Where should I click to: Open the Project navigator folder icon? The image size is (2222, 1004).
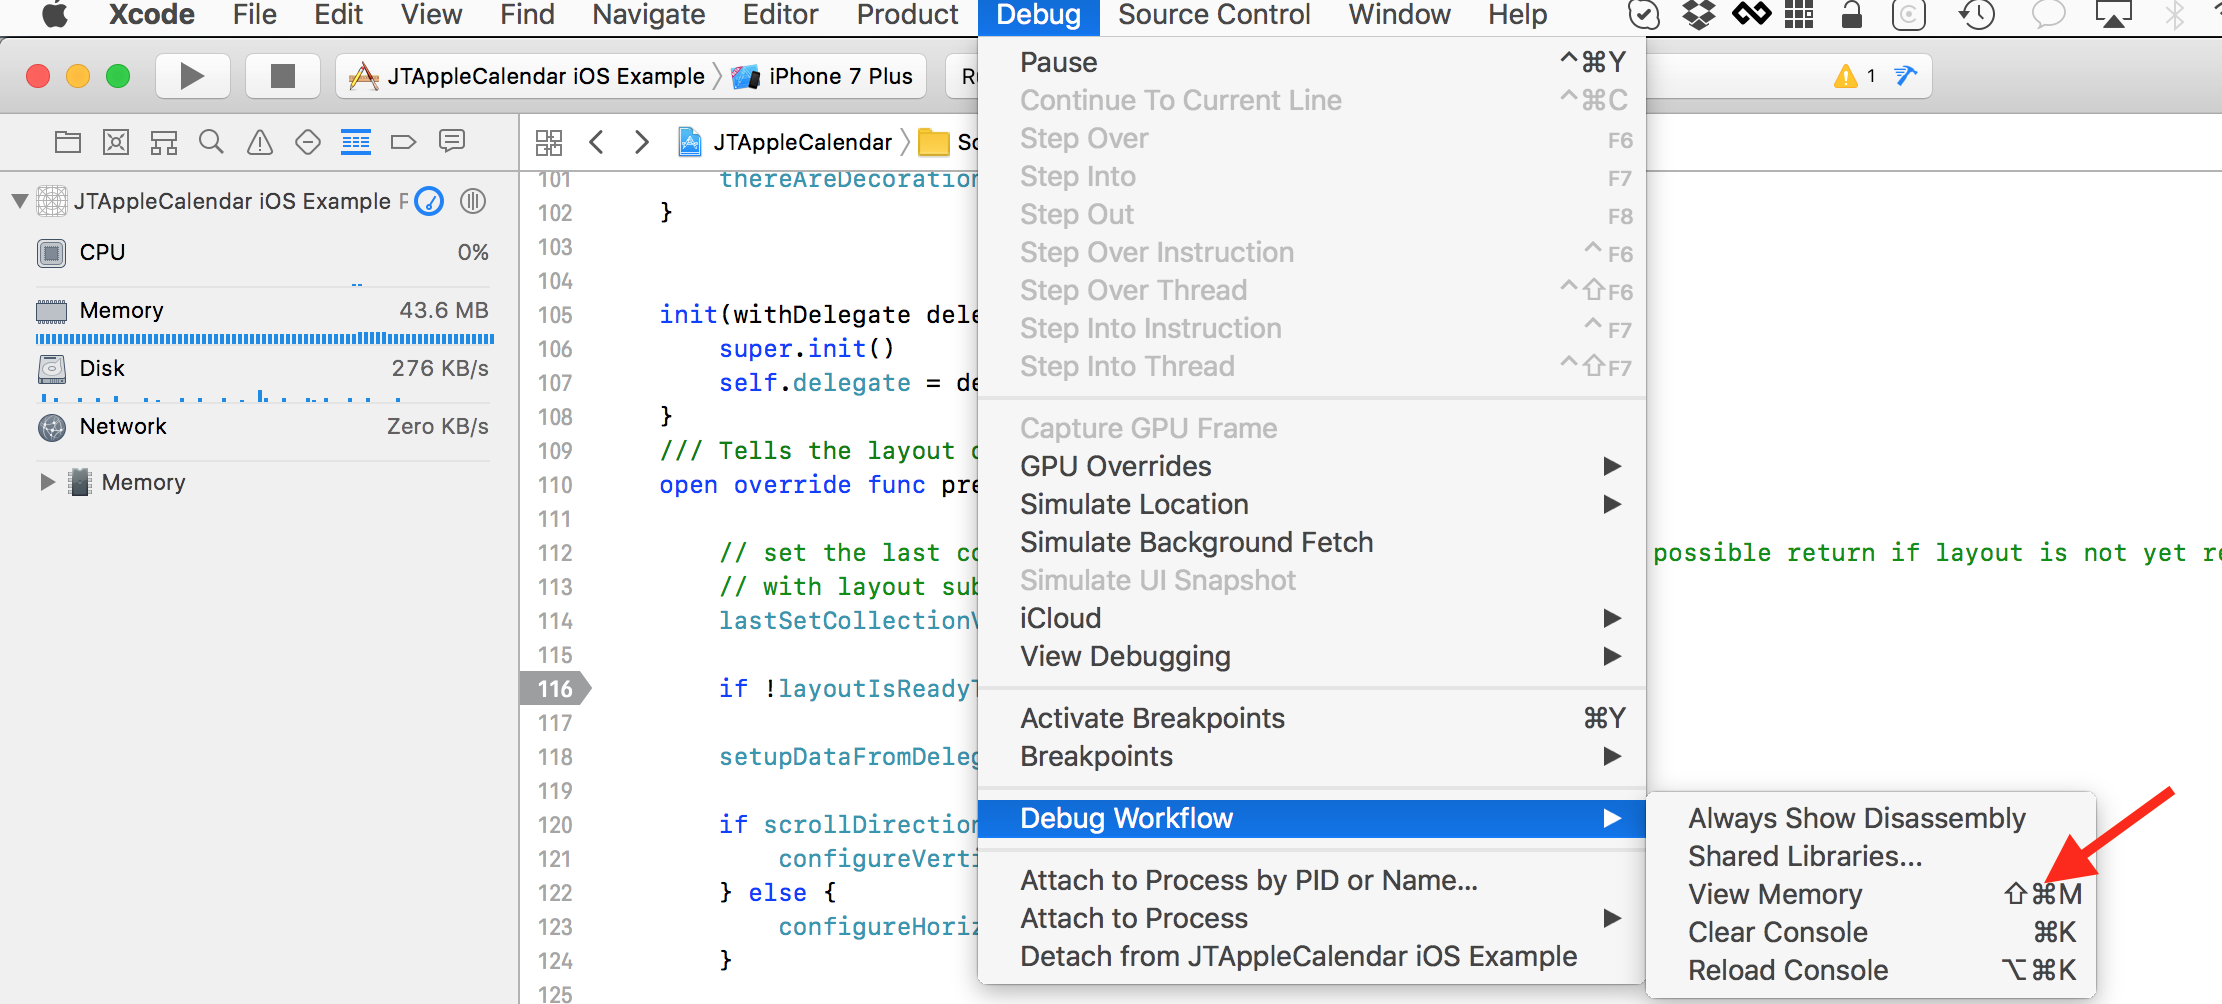click(68, 142)
